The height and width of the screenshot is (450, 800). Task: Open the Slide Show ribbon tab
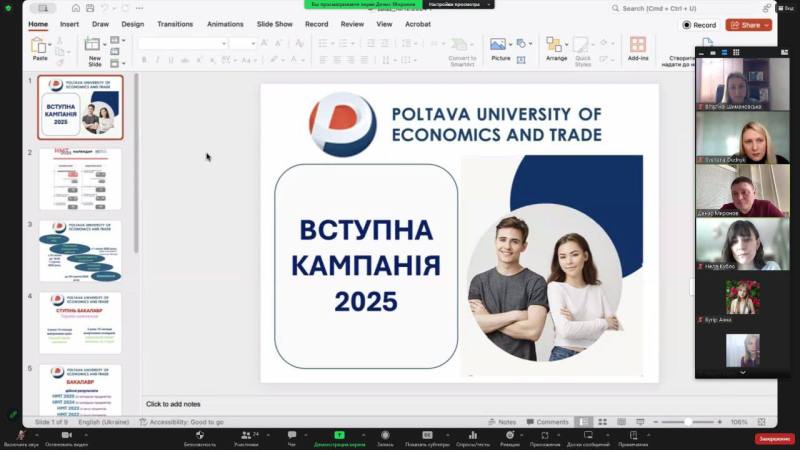[274, 24]
